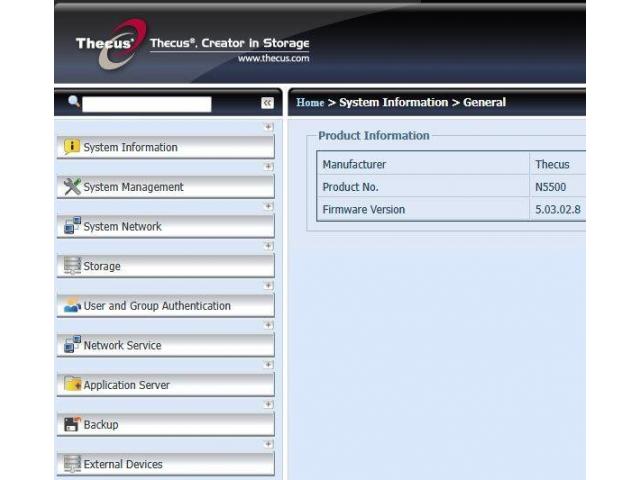Click the Backup floppy disk icon
This screenshot has height=480, width=640.
point(72,425)
